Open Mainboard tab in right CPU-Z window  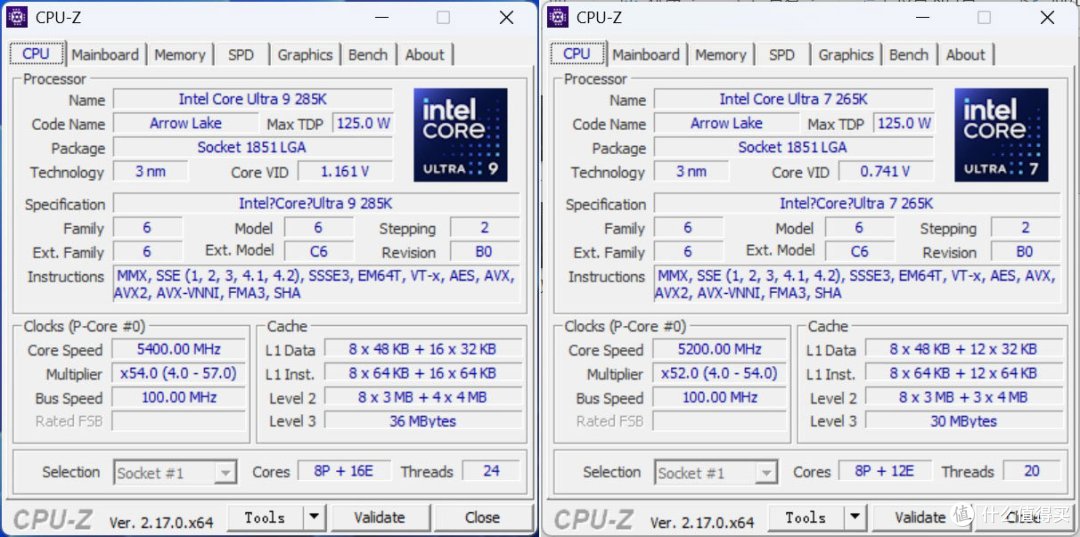(646, 55)
